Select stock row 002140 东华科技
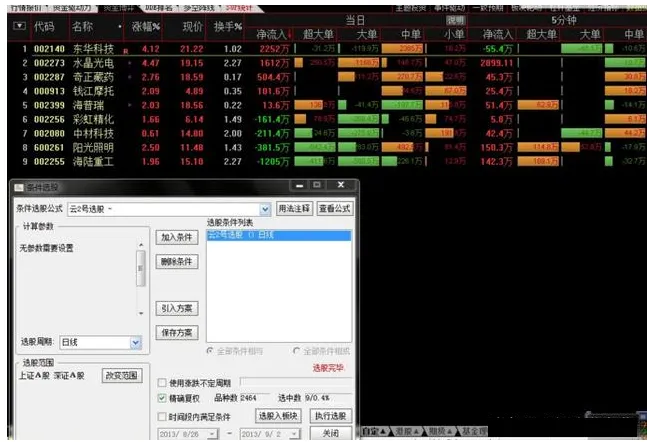This screenshot has width=647, height=442. pyautogui.click(x=327, y=49)
